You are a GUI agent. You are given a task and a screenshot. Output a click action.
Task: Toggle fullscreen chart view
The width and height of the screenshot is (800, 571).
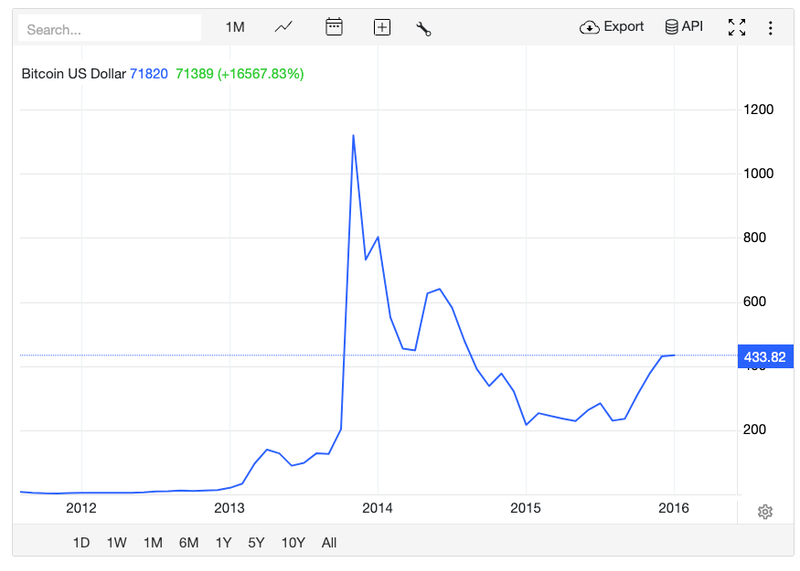coord(737,27)
